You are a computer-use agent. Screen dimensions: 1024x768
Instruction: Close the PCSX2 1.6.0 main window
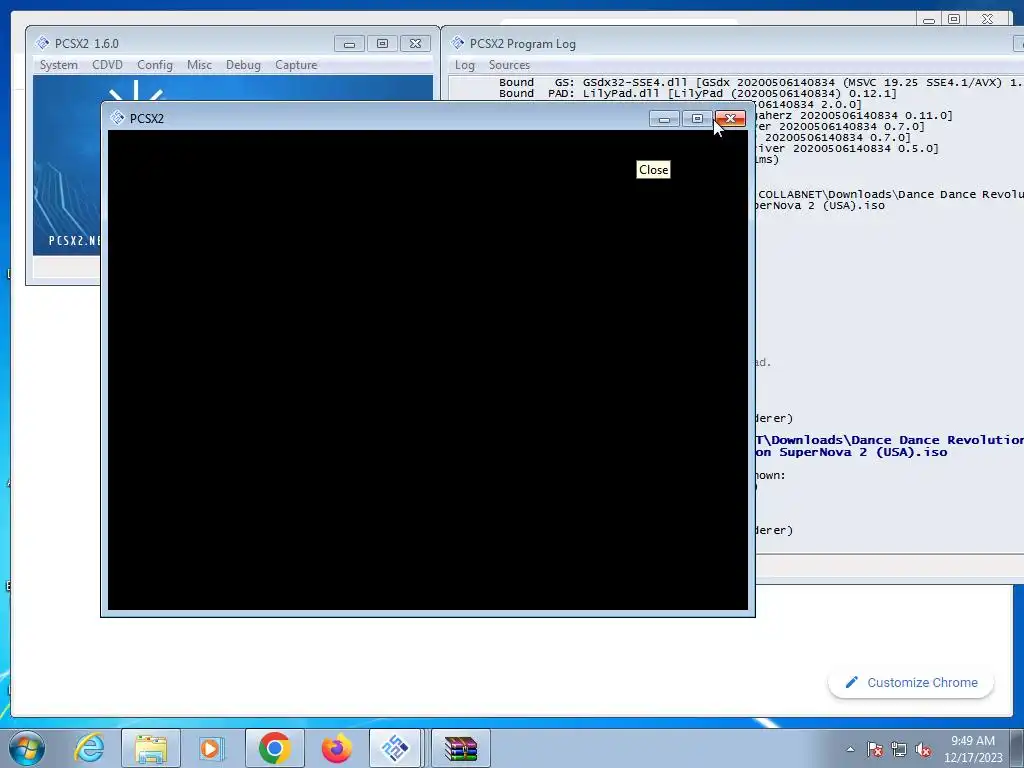(x=415, y=44)
